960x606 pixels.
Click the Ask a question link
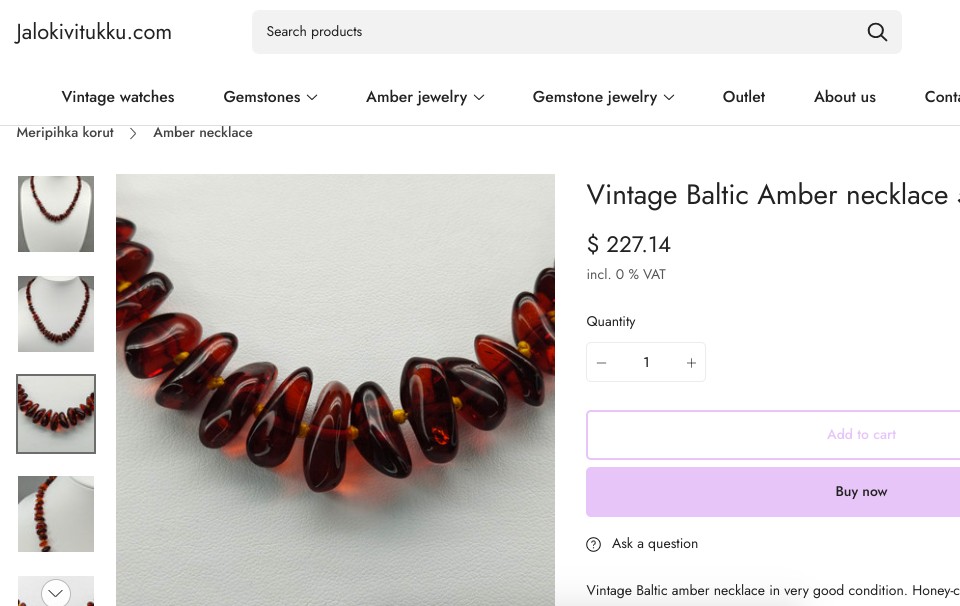click(x=655, y=544)
